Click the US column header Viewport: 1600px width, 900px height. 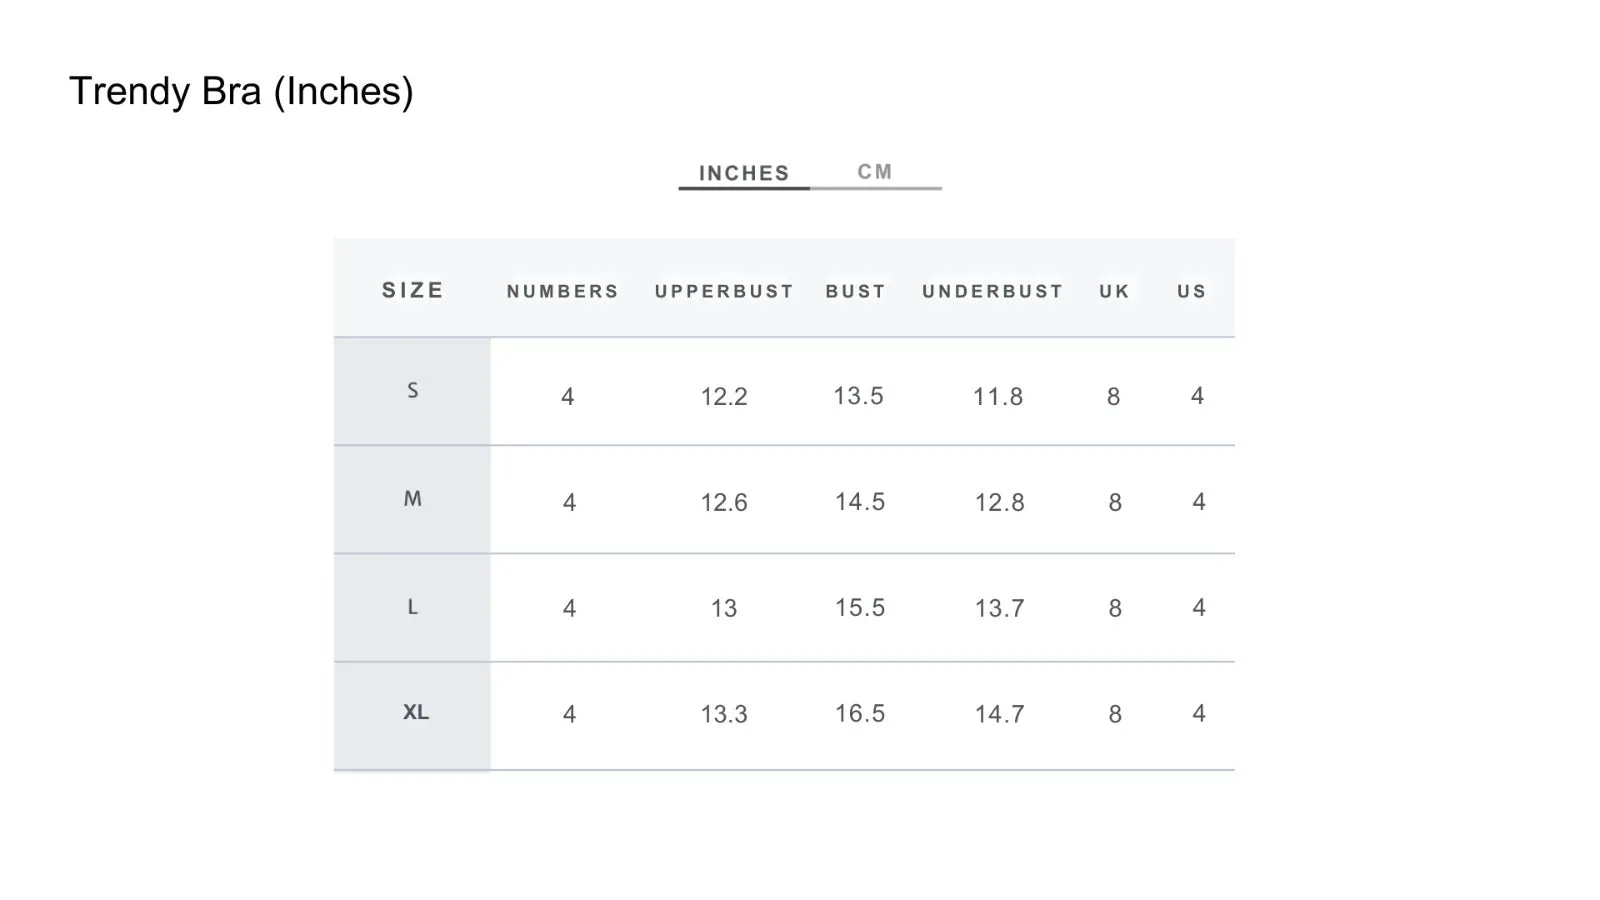[x=1192, y=291]
